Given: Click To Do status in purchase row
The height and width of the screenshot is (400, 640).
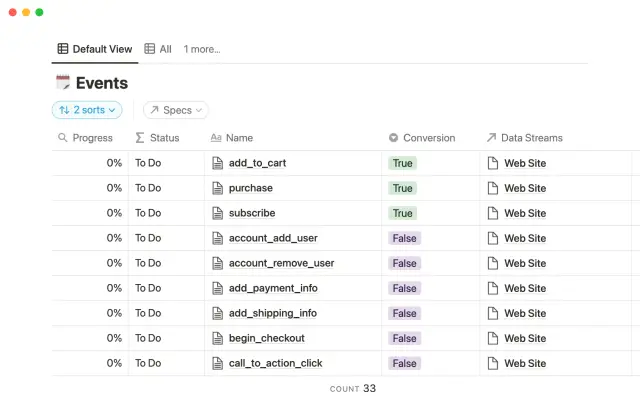Looking at the screenshot, I should [x=148, y=188].
